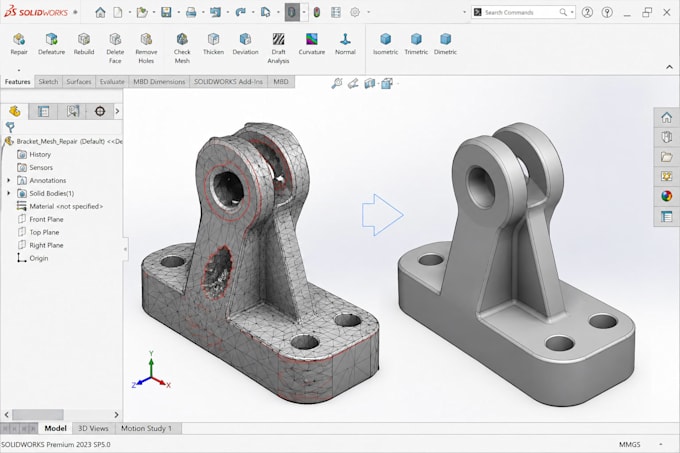Image resolution: width=680 pixels, height=453 pixels.
Task: Open the Options dropdown arrow
Action: click(369, 12)
